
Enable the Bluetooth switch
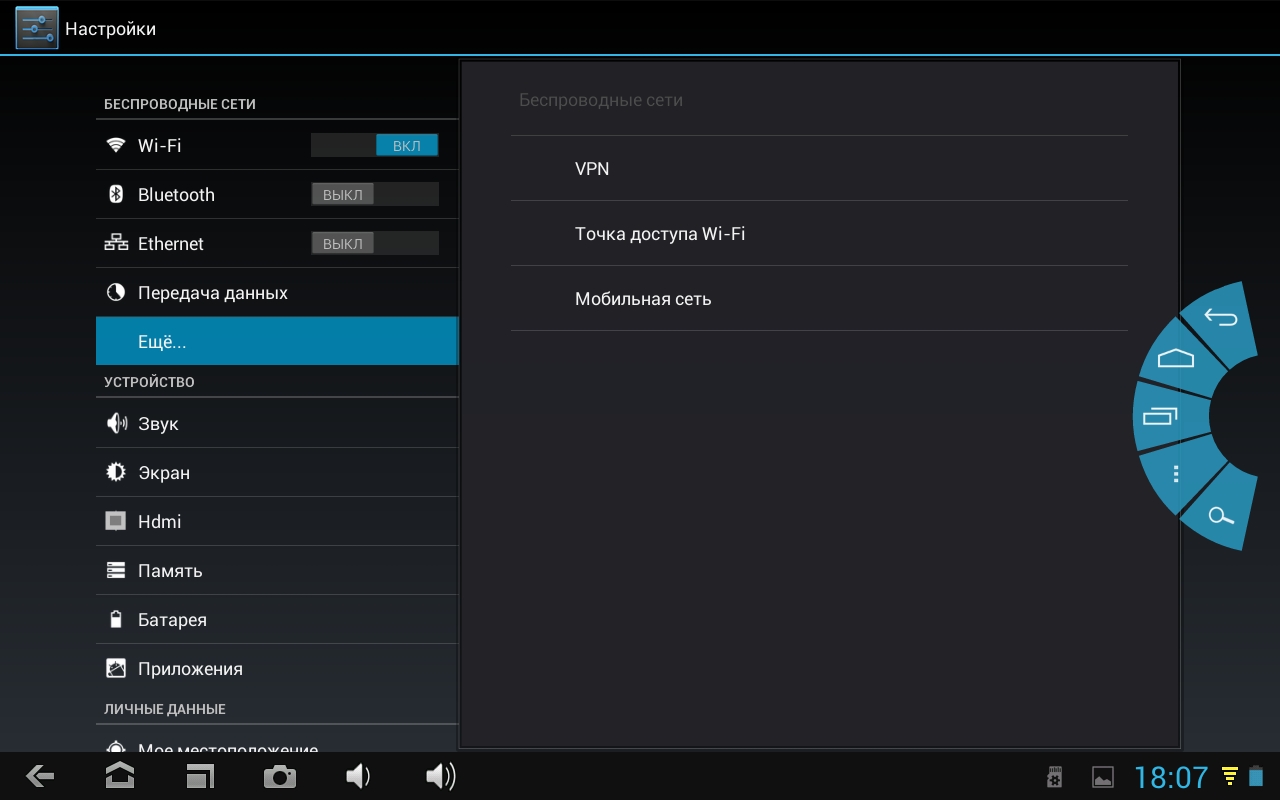pos(375,195)
